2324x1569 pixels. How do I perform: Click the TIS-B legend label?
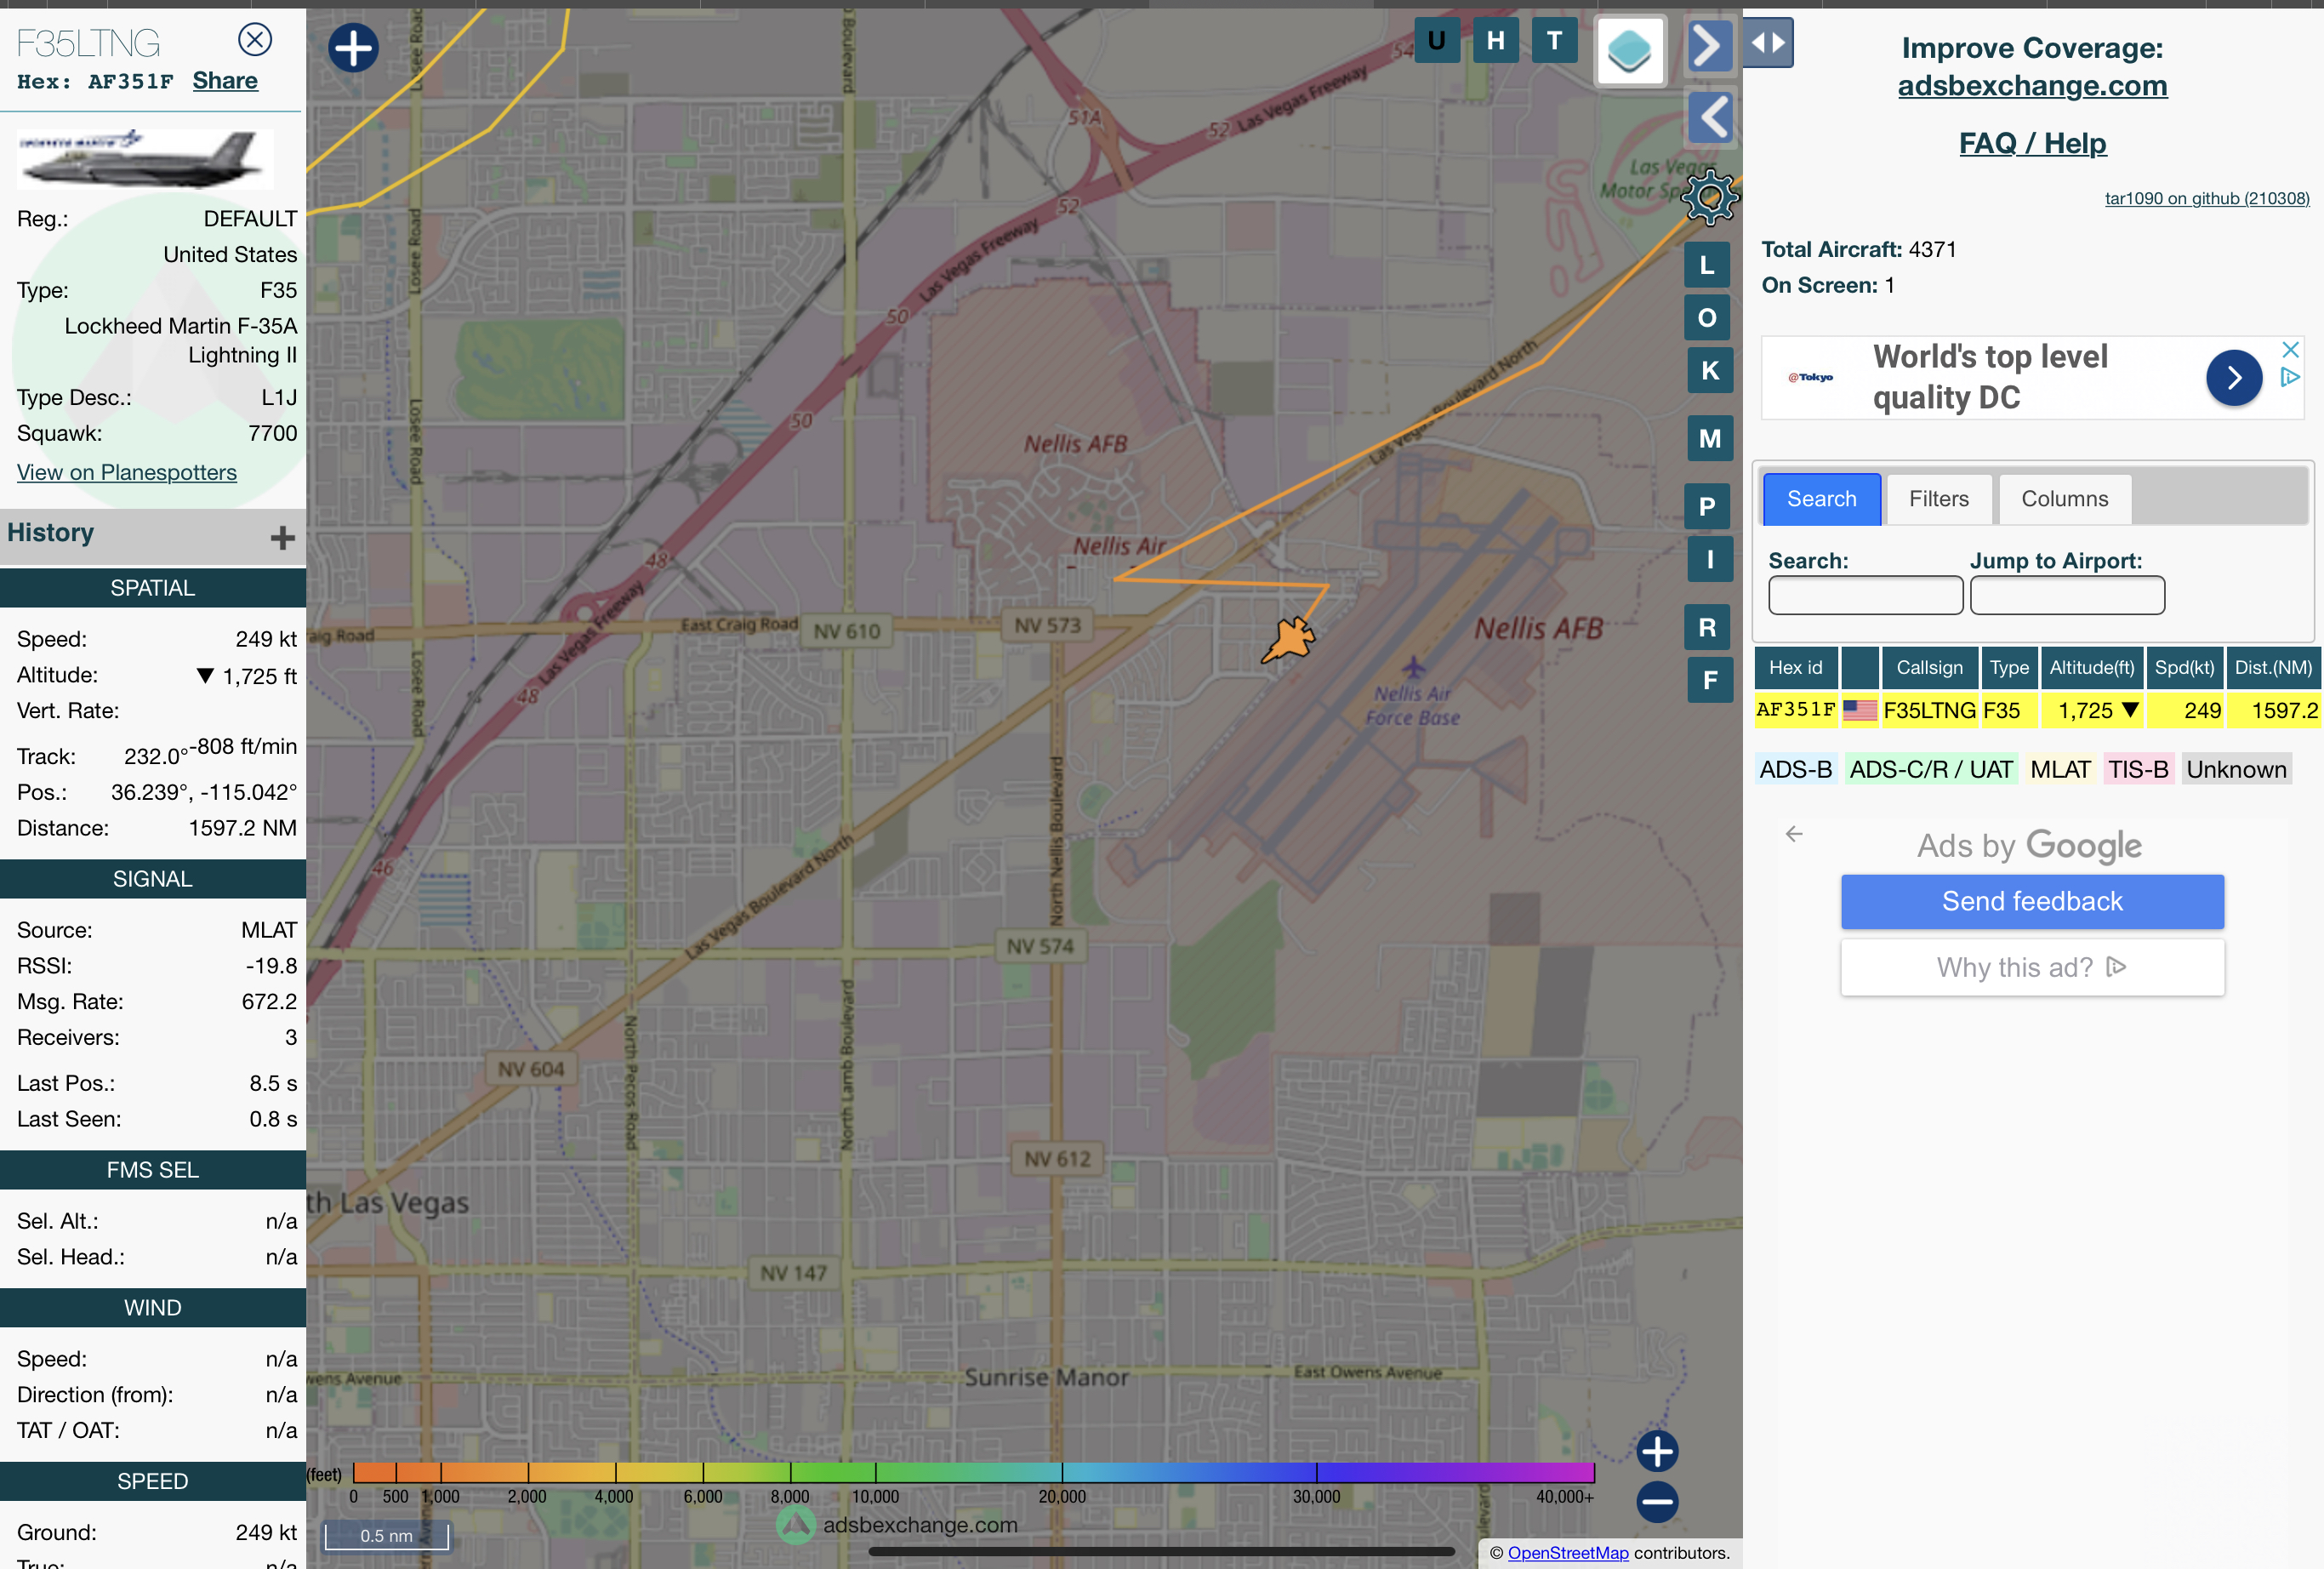[2138, 769]
